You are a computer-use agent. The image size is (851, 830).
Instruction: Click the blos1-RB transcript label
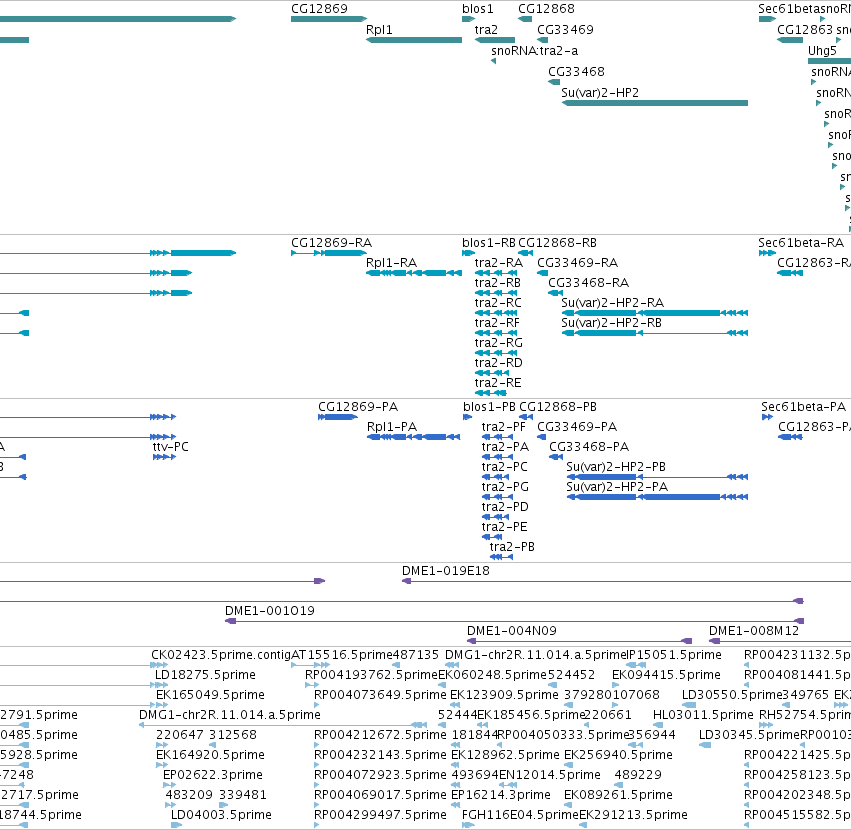[488, 243]
